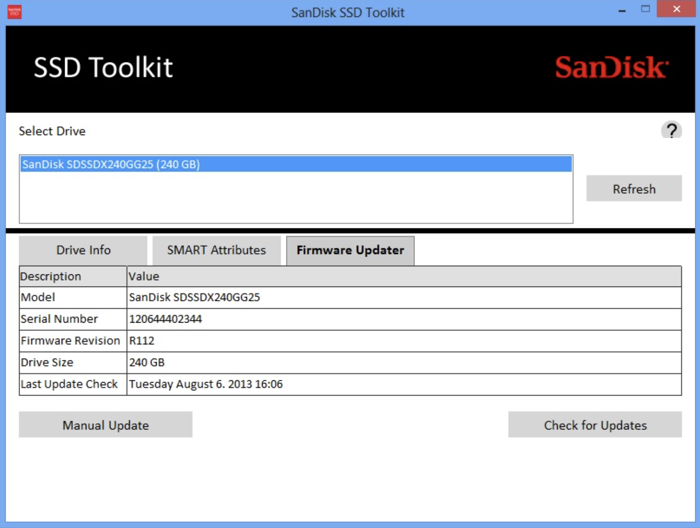Open help via the question mark icon
The width and height of the screenshot is (700, 528).
(x=671, y=130)
